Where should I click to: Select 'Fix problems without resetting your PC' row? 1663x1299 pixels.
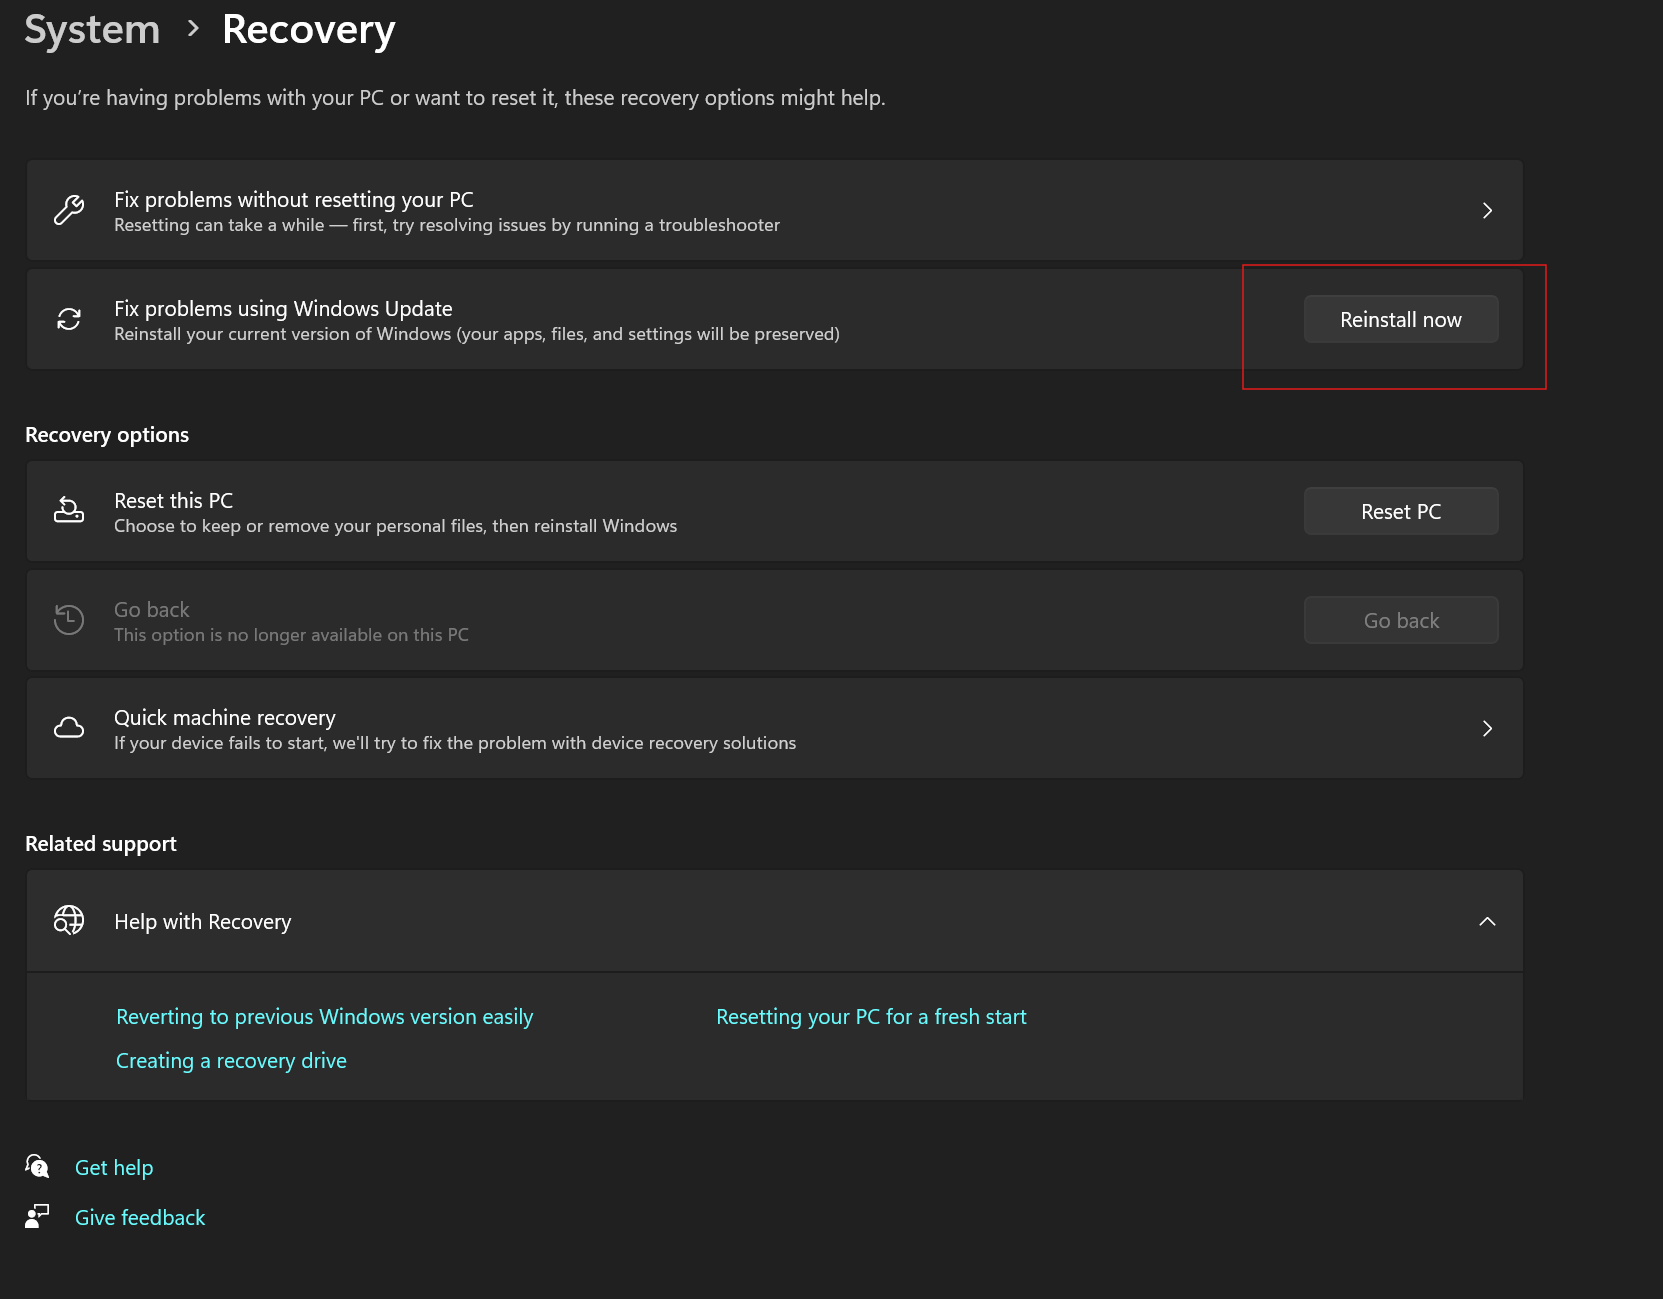[x=774, y=210]
